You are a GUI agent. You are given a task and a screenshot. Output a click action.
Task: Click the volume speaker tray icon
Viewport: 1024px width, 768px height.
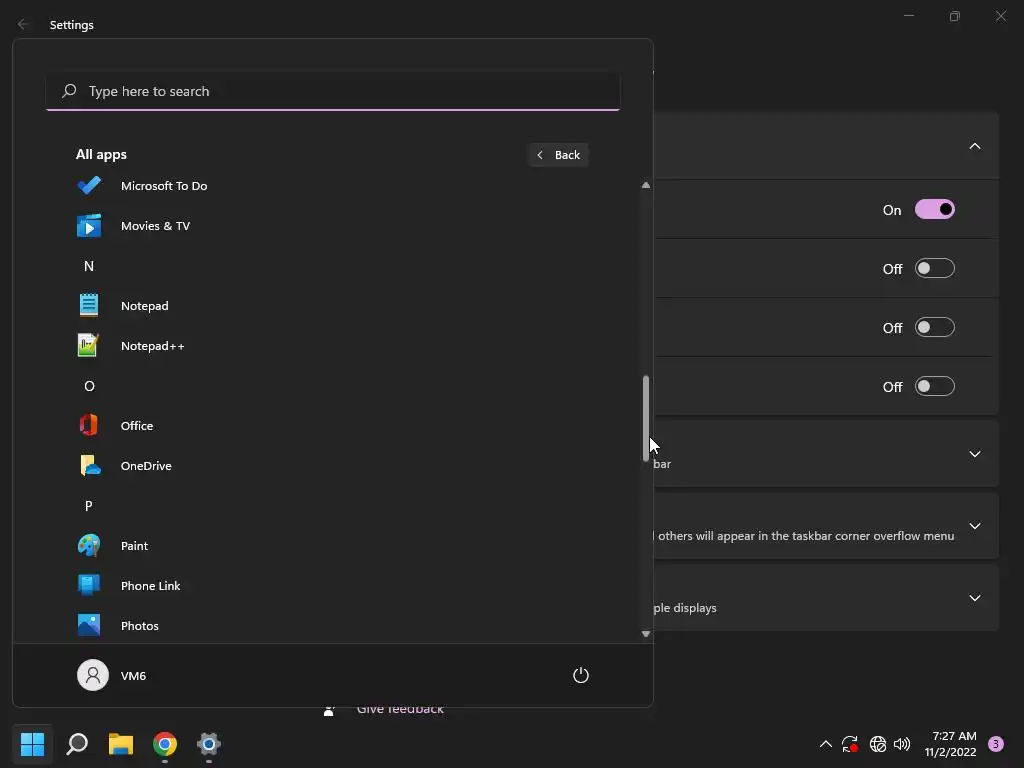(902, 743)
